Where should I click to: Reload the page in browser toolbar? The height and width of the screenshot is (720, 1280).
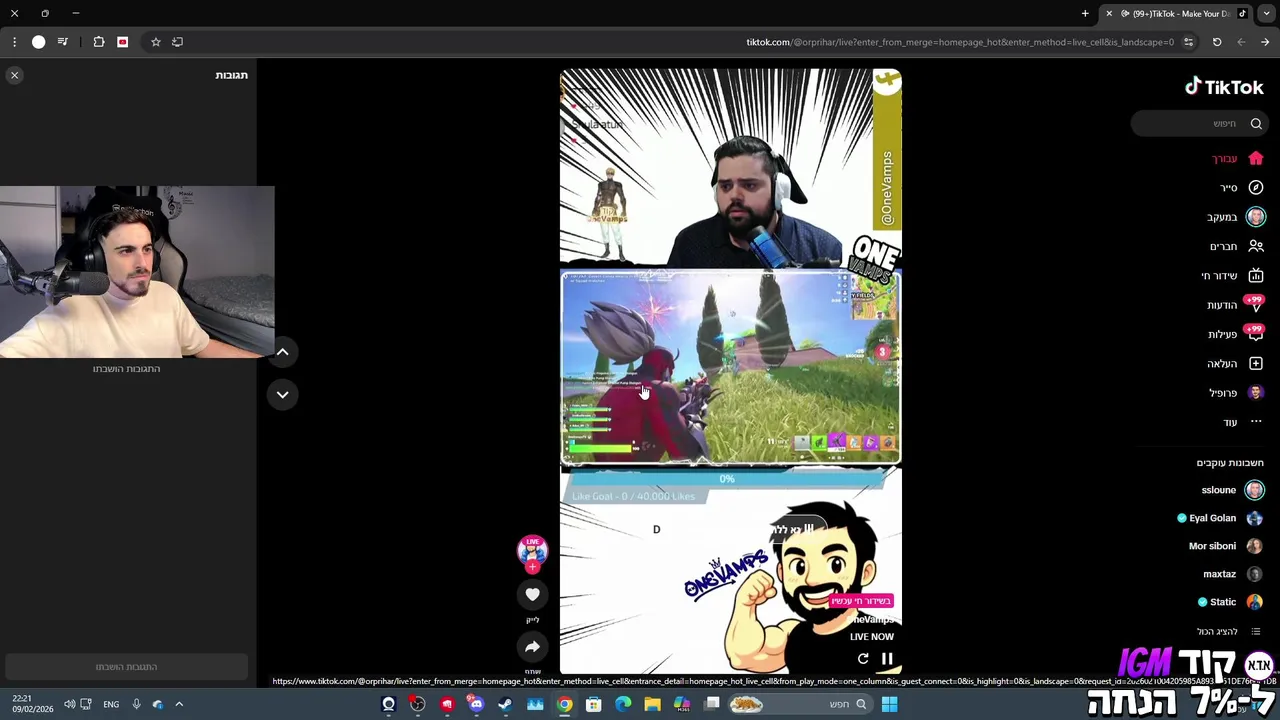tap(1217, 42)
